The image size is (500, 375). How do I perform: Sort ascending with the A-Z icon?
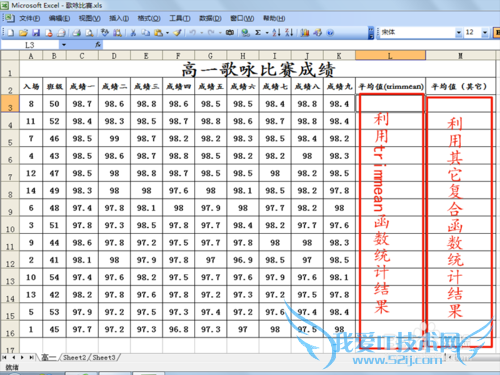[276, 33]
